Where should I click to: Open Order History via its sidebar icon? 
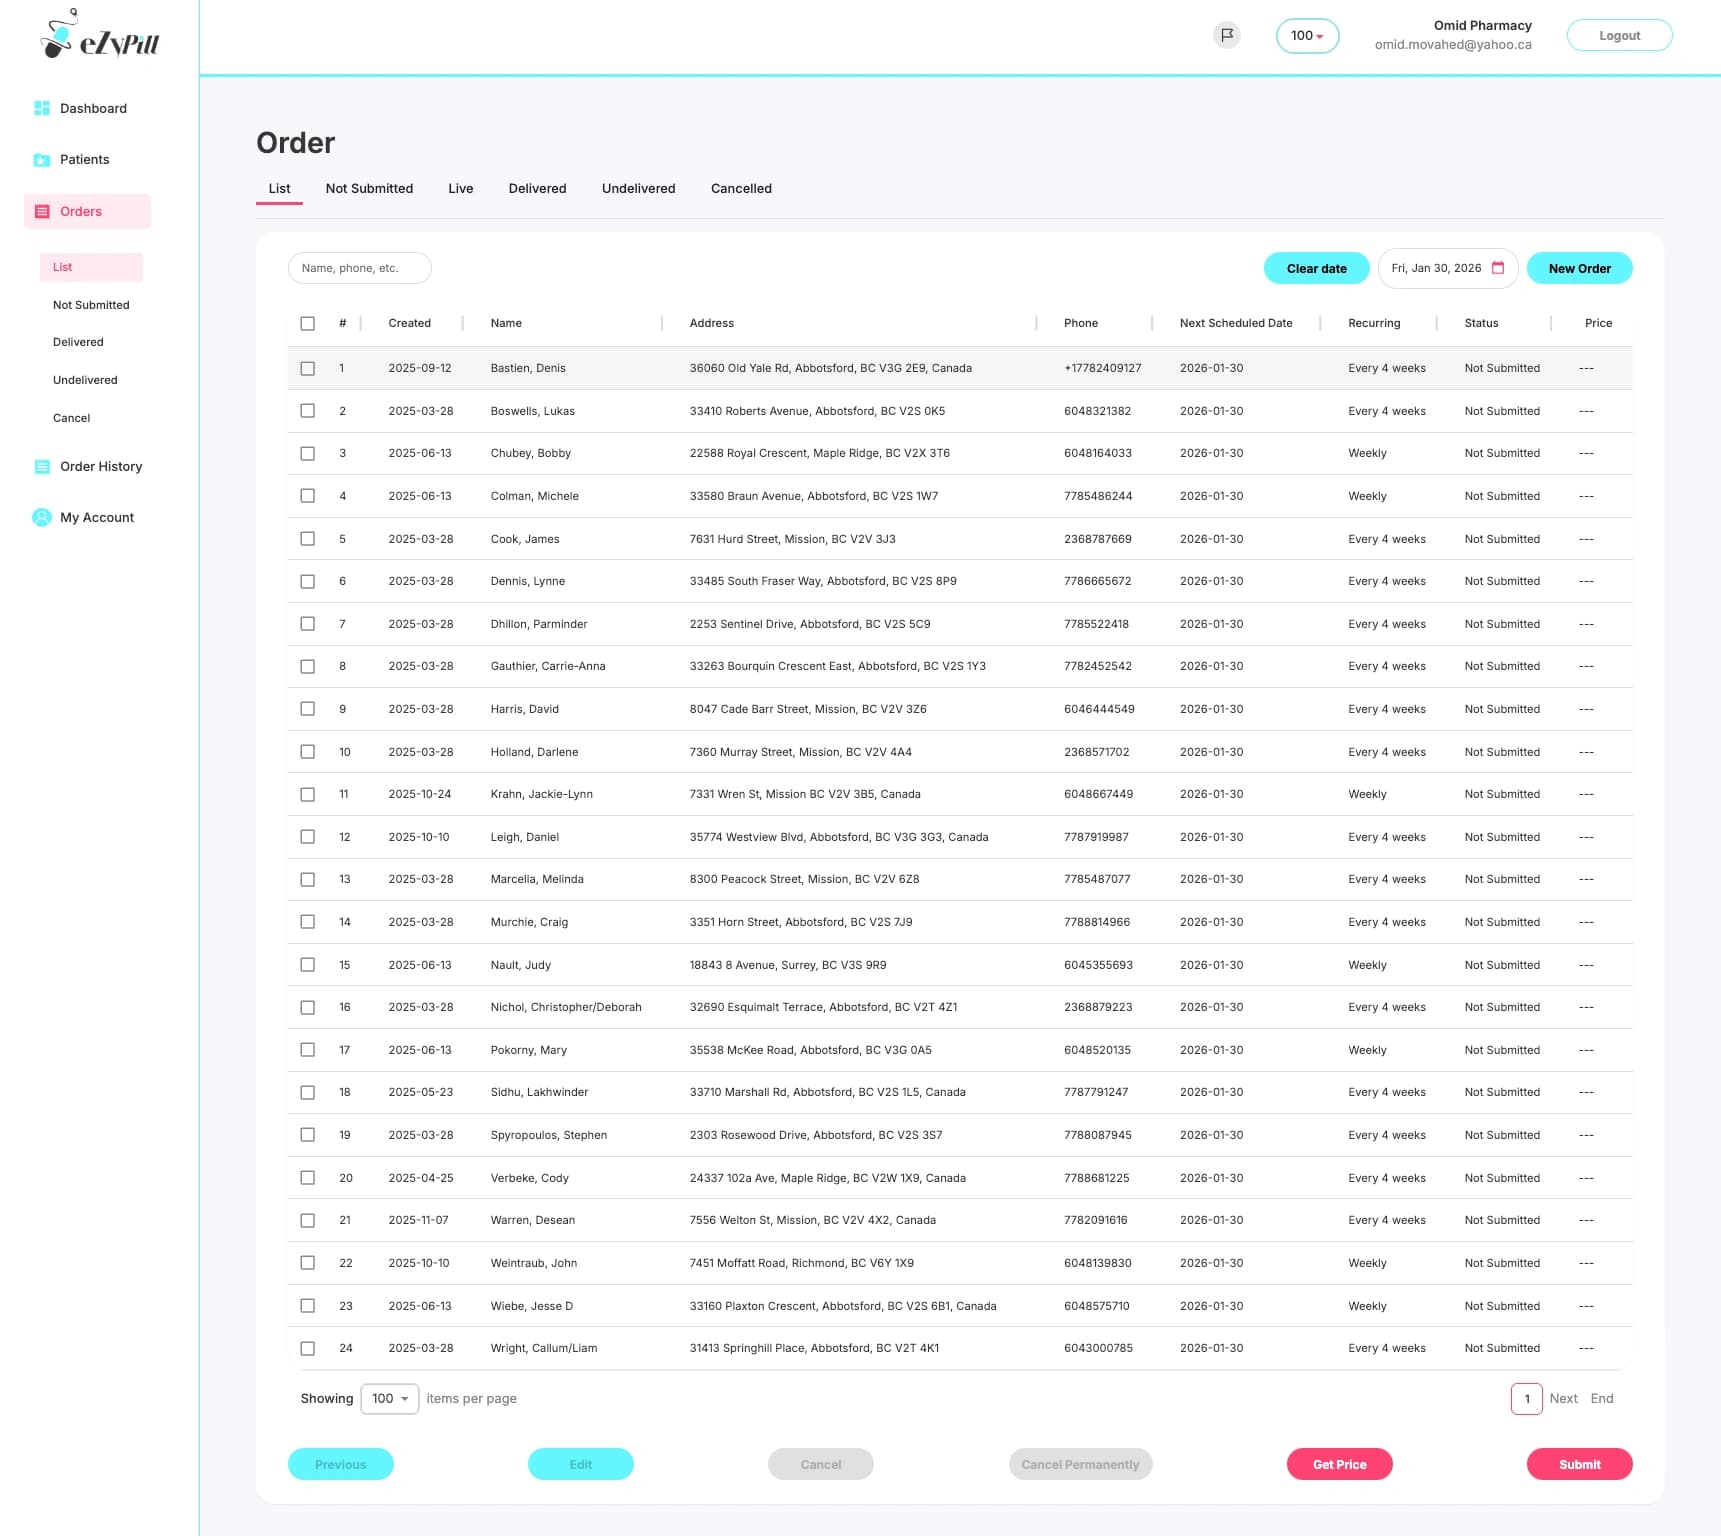point(41,466)
